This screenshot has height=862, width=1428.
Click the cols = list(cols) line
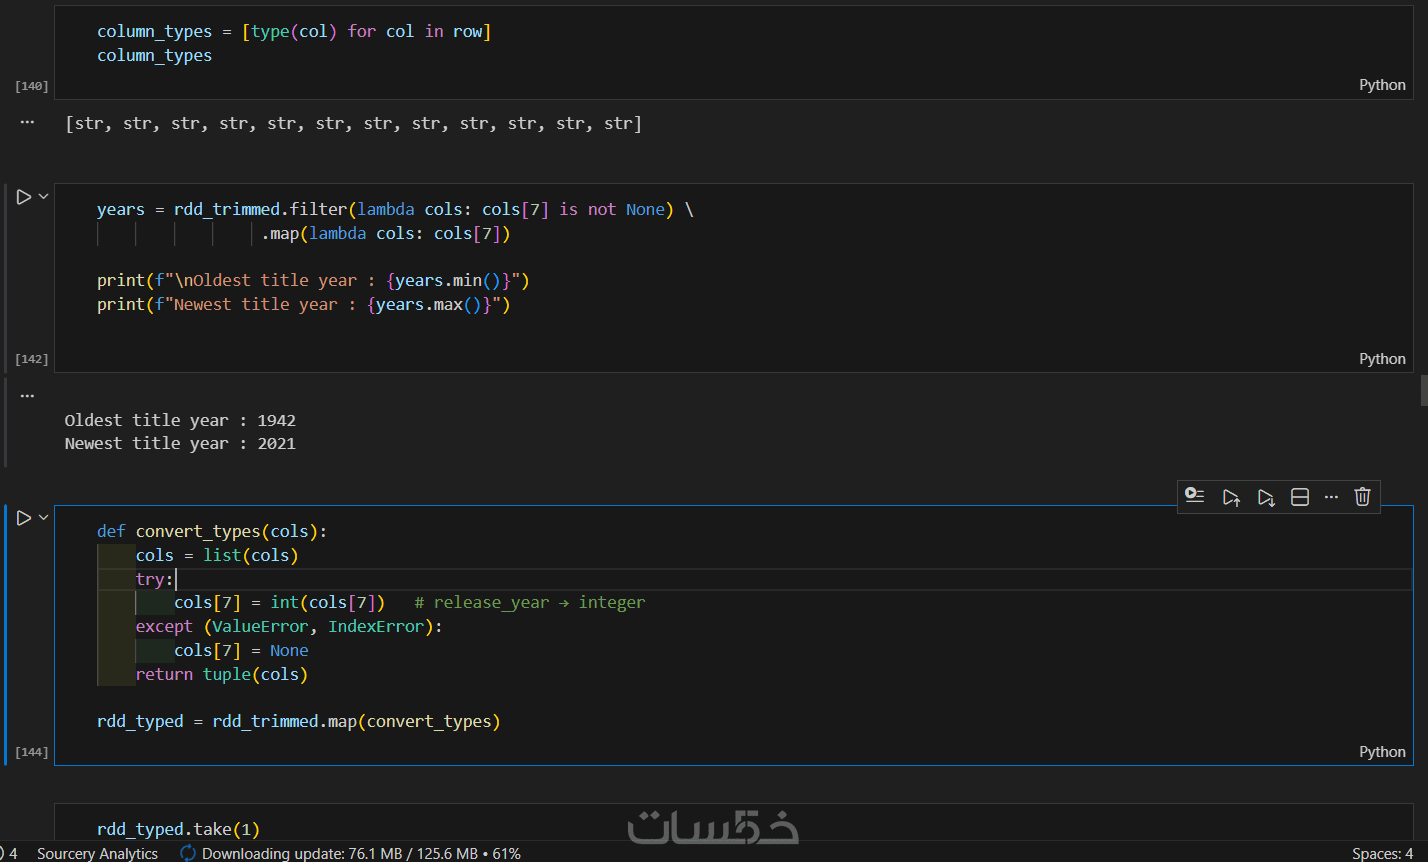point(217,555)
